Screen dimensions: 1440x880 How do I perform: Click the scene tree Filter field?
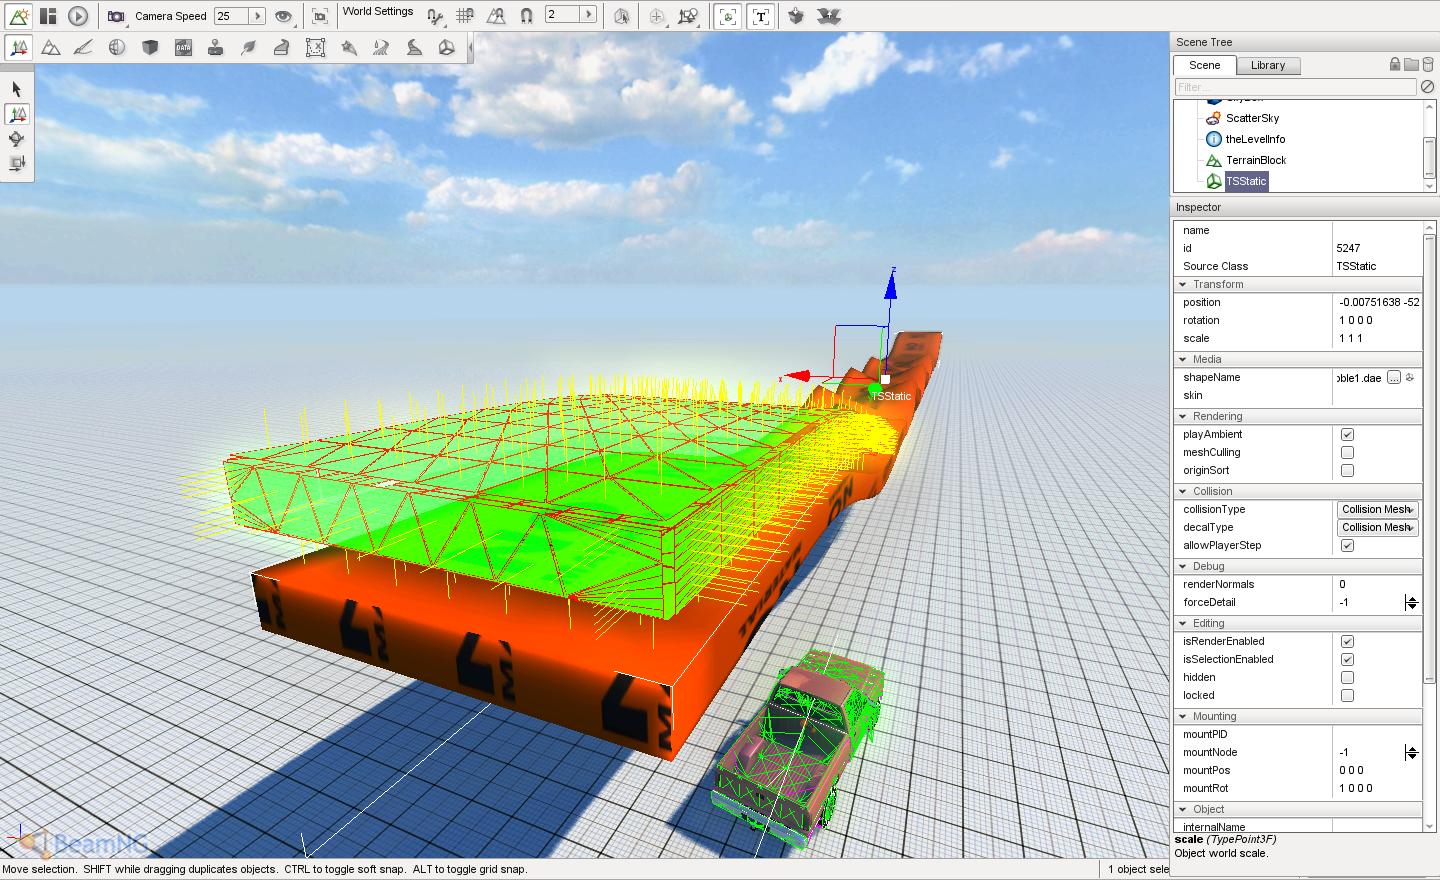pyautogui.click(x=1296, y=87)
